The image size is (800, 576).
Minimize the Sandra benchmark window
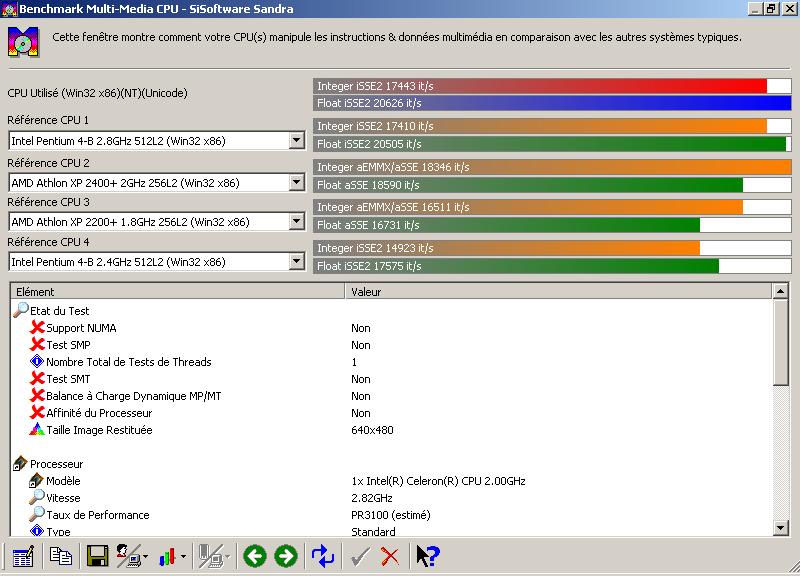[756, 9]
